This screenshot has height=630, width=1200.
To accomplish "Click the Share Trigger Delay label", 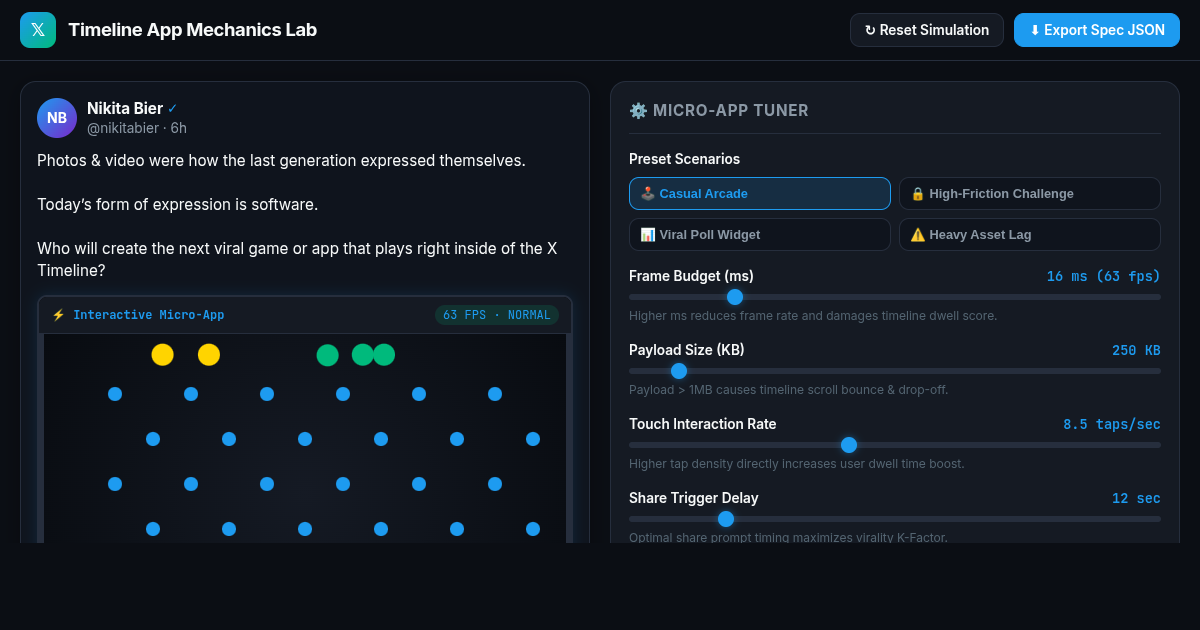I will [x=694, y=498].
